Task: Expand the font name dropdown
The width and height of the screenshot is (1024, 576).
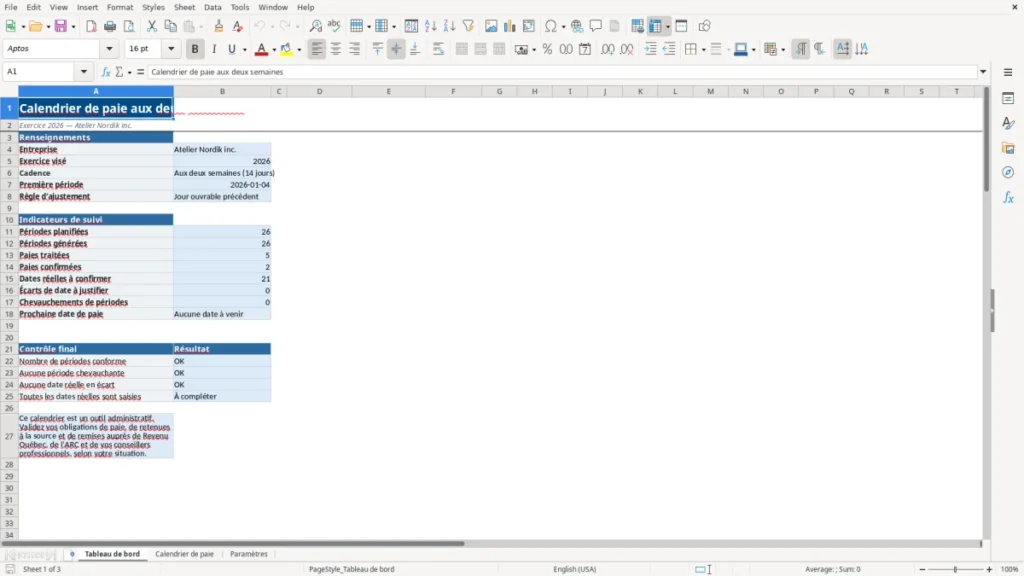Action: (x=109, y=49)
